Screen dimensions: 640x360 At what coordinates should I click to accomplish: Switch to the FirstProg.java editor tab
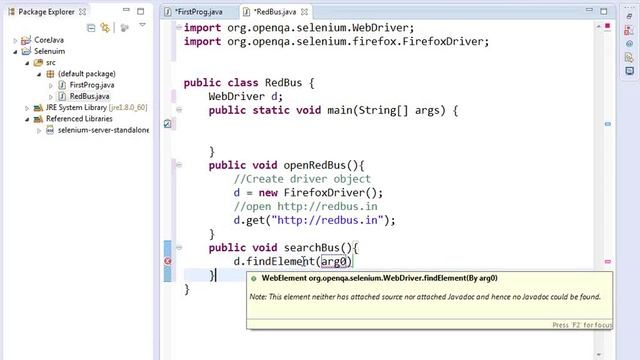pyautogui.click(x=198, y=12)
